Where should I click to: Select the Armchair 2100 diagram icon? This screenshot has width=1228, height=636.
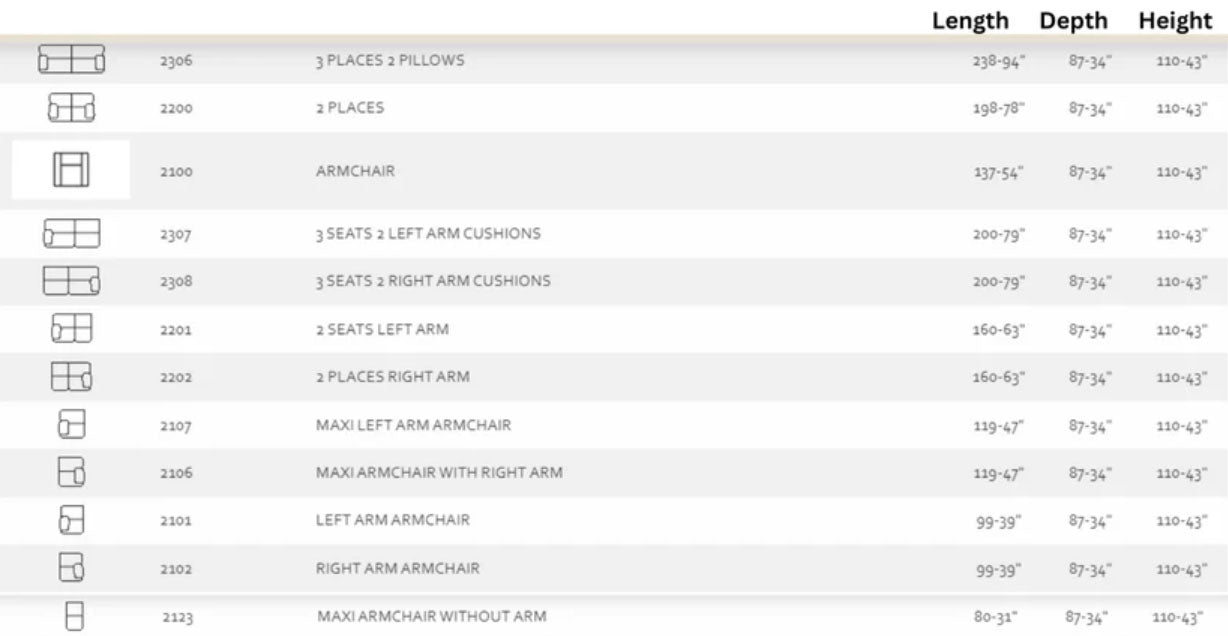click(x=71, y=170)
